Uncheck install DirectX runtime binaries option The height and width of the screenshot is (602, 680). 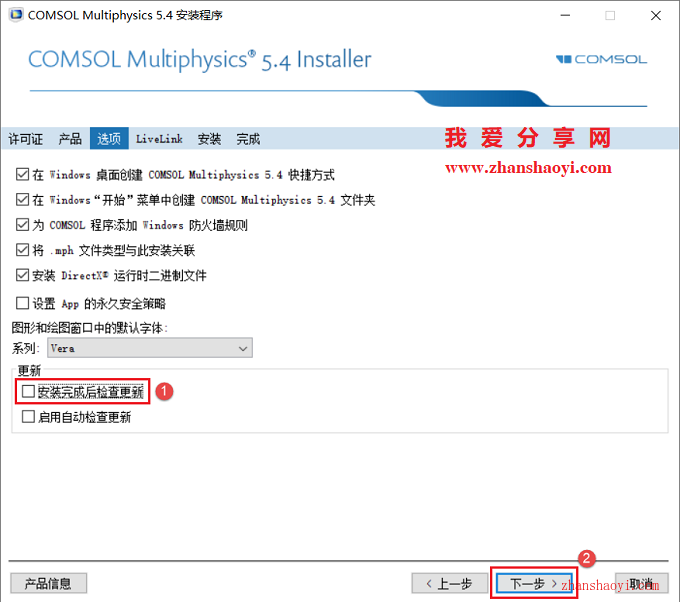22,275
